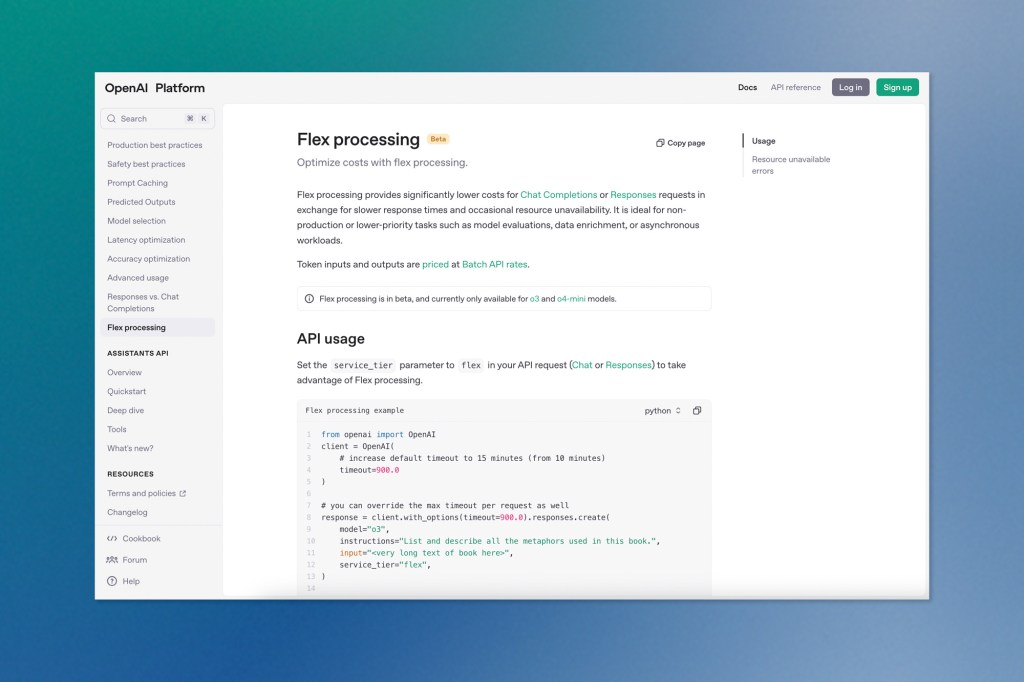Open Production best practices in sidebar
Viewport: 1024px width, 682px height.
click(x=155, y=145)
